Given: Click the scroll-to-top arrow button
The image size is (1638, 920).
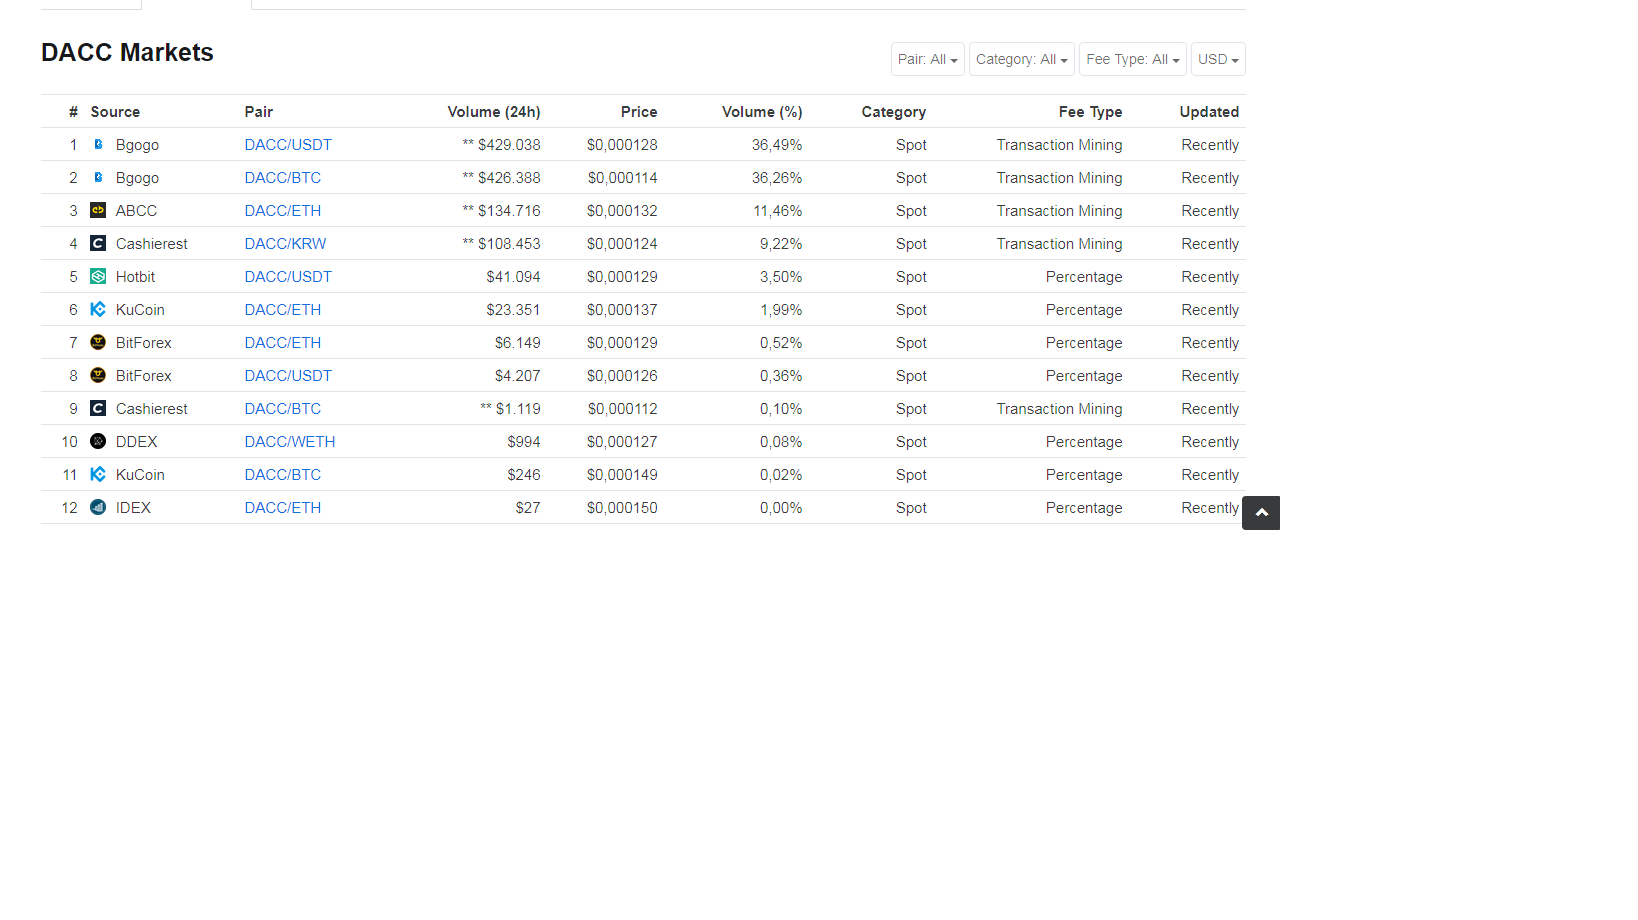Looking at the screenshot, I should 1261,513.
